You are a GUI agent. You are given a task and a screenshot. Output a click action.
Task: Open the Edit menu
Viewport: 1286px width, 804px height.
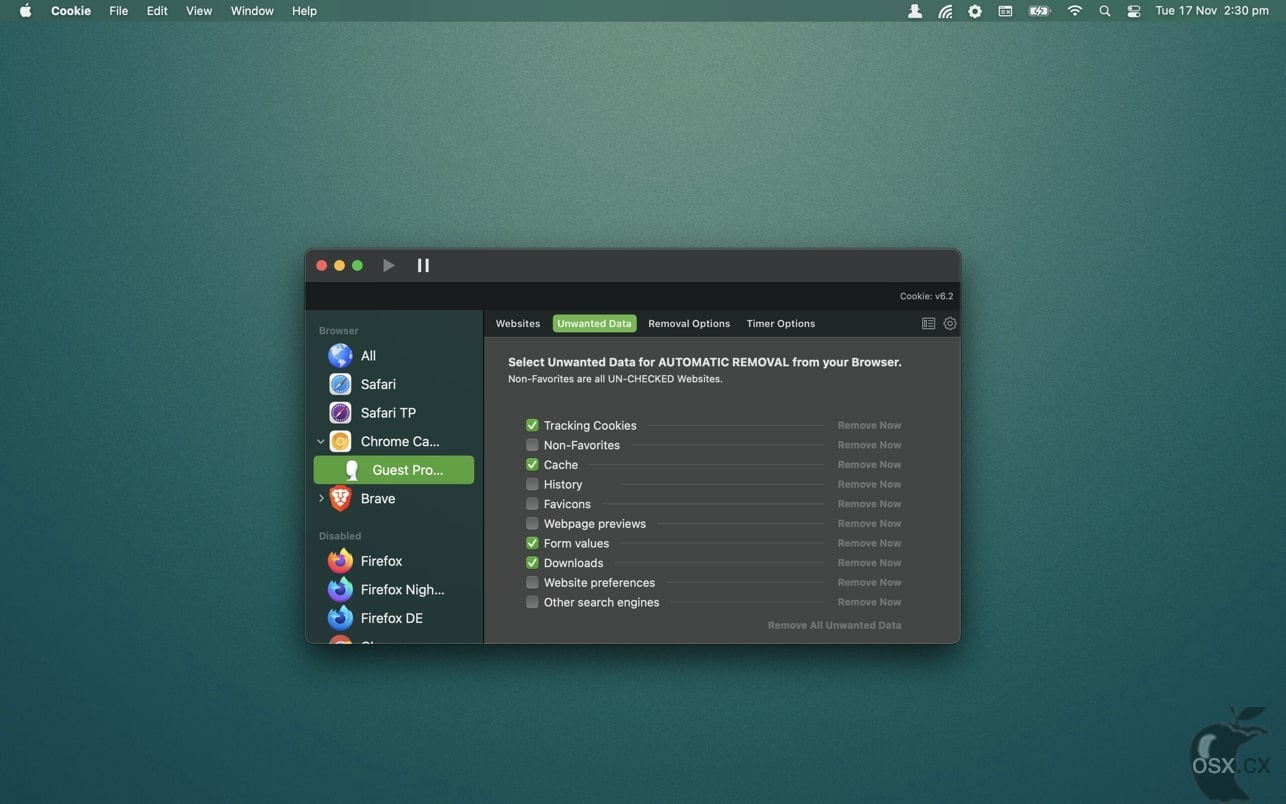click(157, 11)
